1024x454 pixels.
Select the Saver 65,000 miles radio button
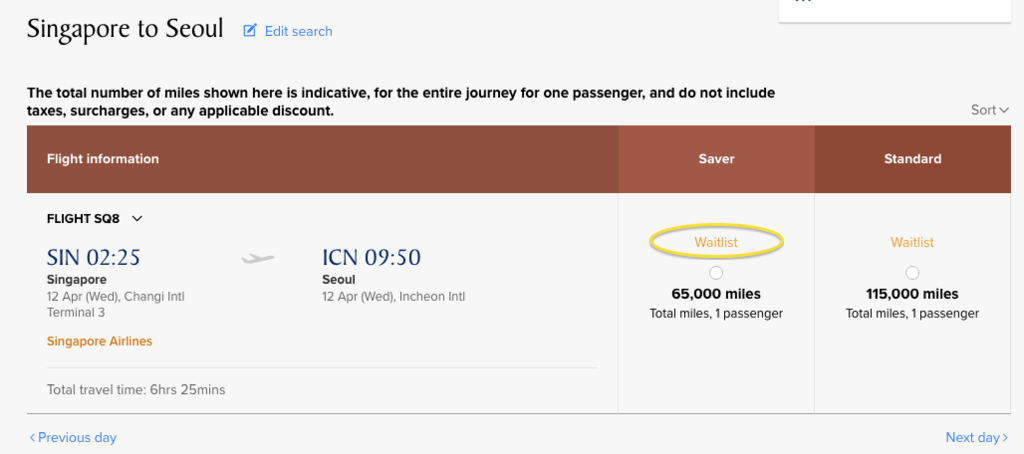pyautogui.click(x=716, y=273)
